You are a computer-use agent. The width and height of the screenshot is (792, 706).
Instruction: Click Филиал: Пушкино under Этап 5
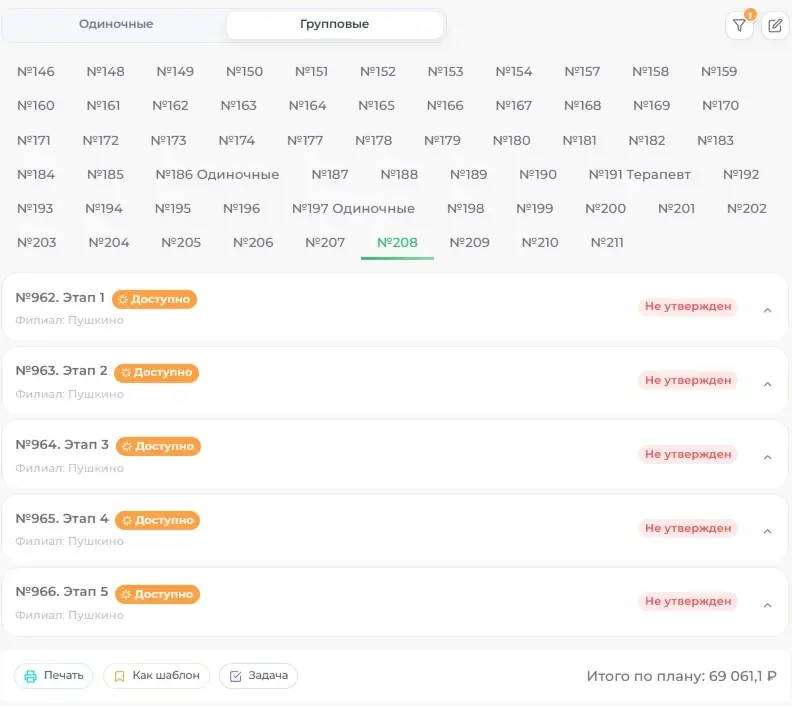pos(69,615)
